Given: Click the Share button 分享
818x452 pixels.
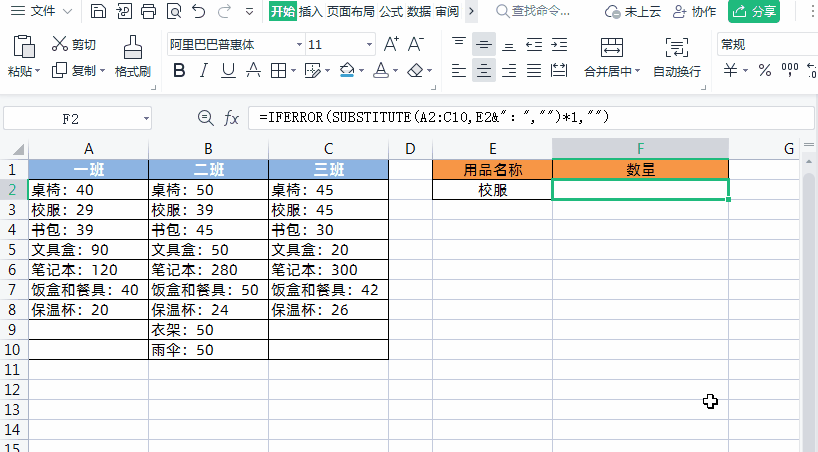Looking at the screenshot, I should [754, 11].
